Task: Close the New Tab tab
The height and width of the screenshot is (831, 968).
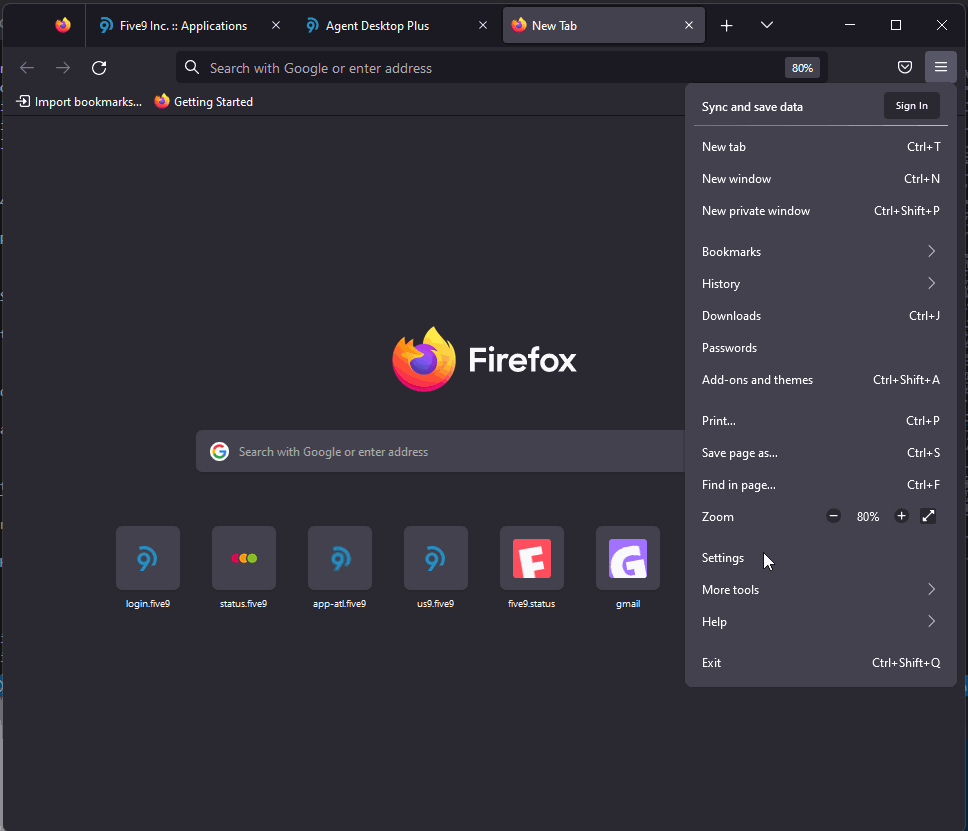Action: coord(689,25)
